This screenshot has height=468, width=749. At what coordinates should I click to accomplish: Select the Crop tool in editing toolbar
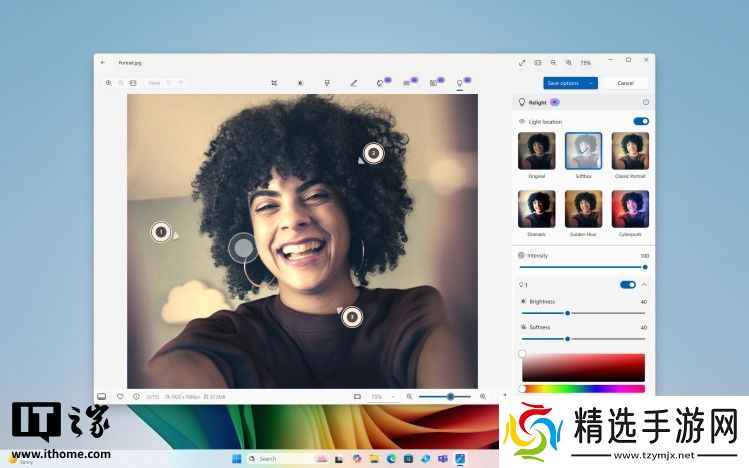[273, 82]
